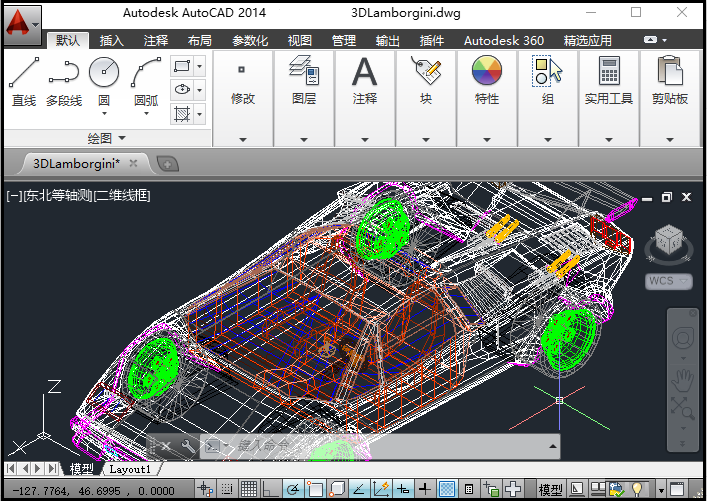Open Quick View Drawings in status bar
The width and height of the screenshot is (707, 501).
coord(598,489)
